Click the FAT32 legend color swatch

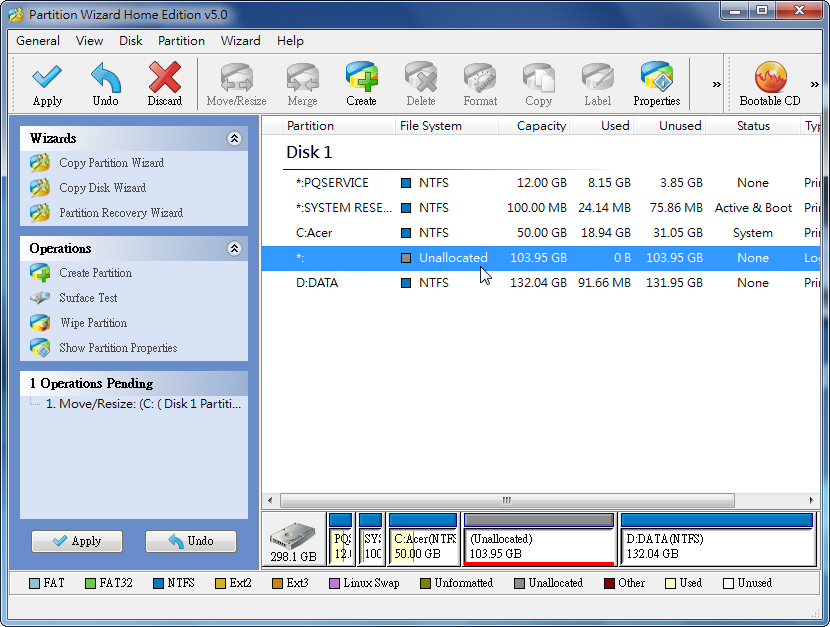[90, 584]
